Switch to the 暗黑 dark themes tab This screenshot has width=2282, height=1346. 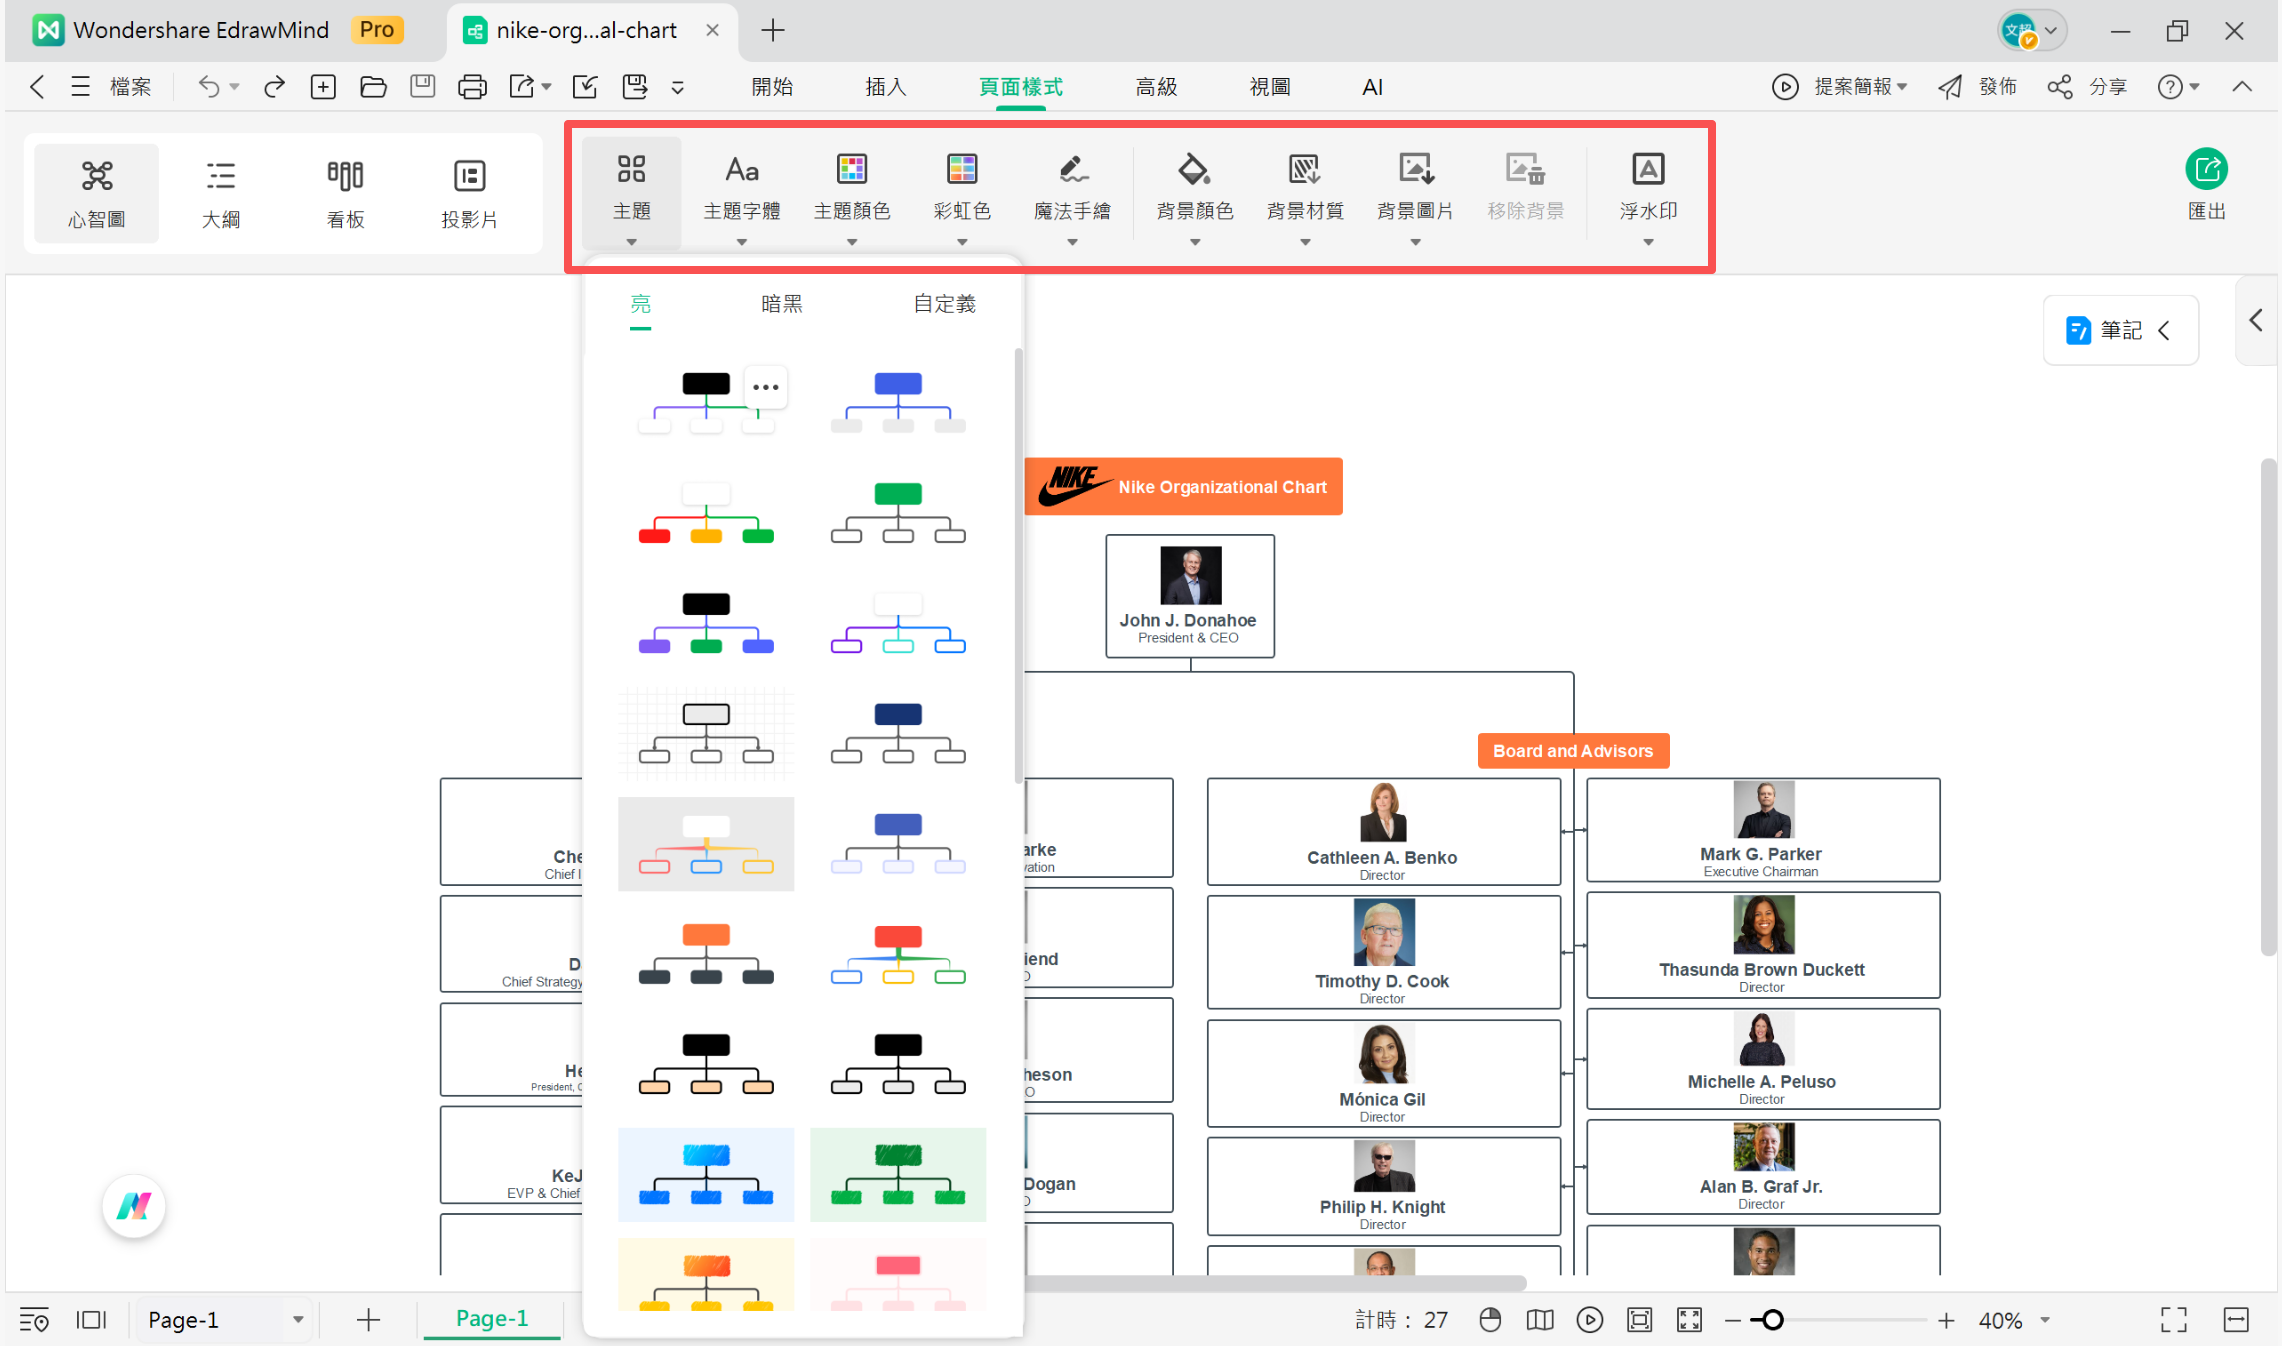[x=781, y=304]
